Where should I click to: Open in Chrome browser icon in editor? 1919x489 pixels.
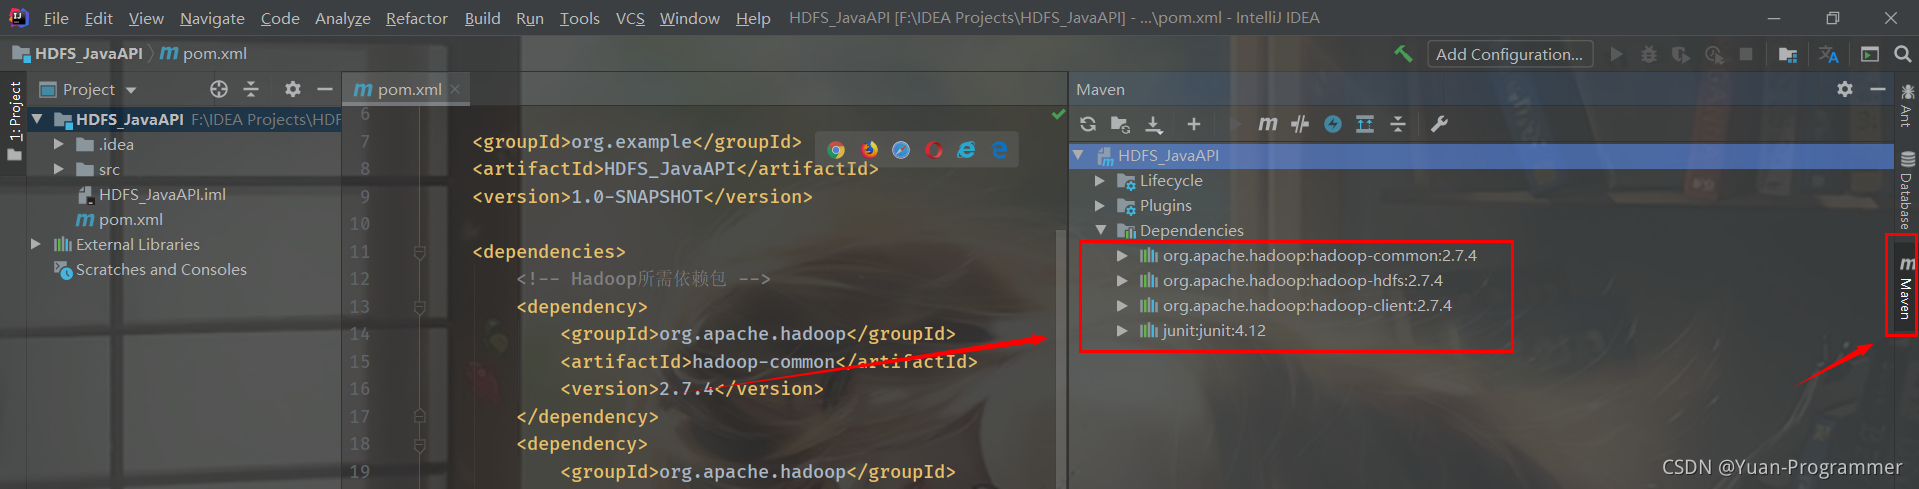click(x=837, y=150)
